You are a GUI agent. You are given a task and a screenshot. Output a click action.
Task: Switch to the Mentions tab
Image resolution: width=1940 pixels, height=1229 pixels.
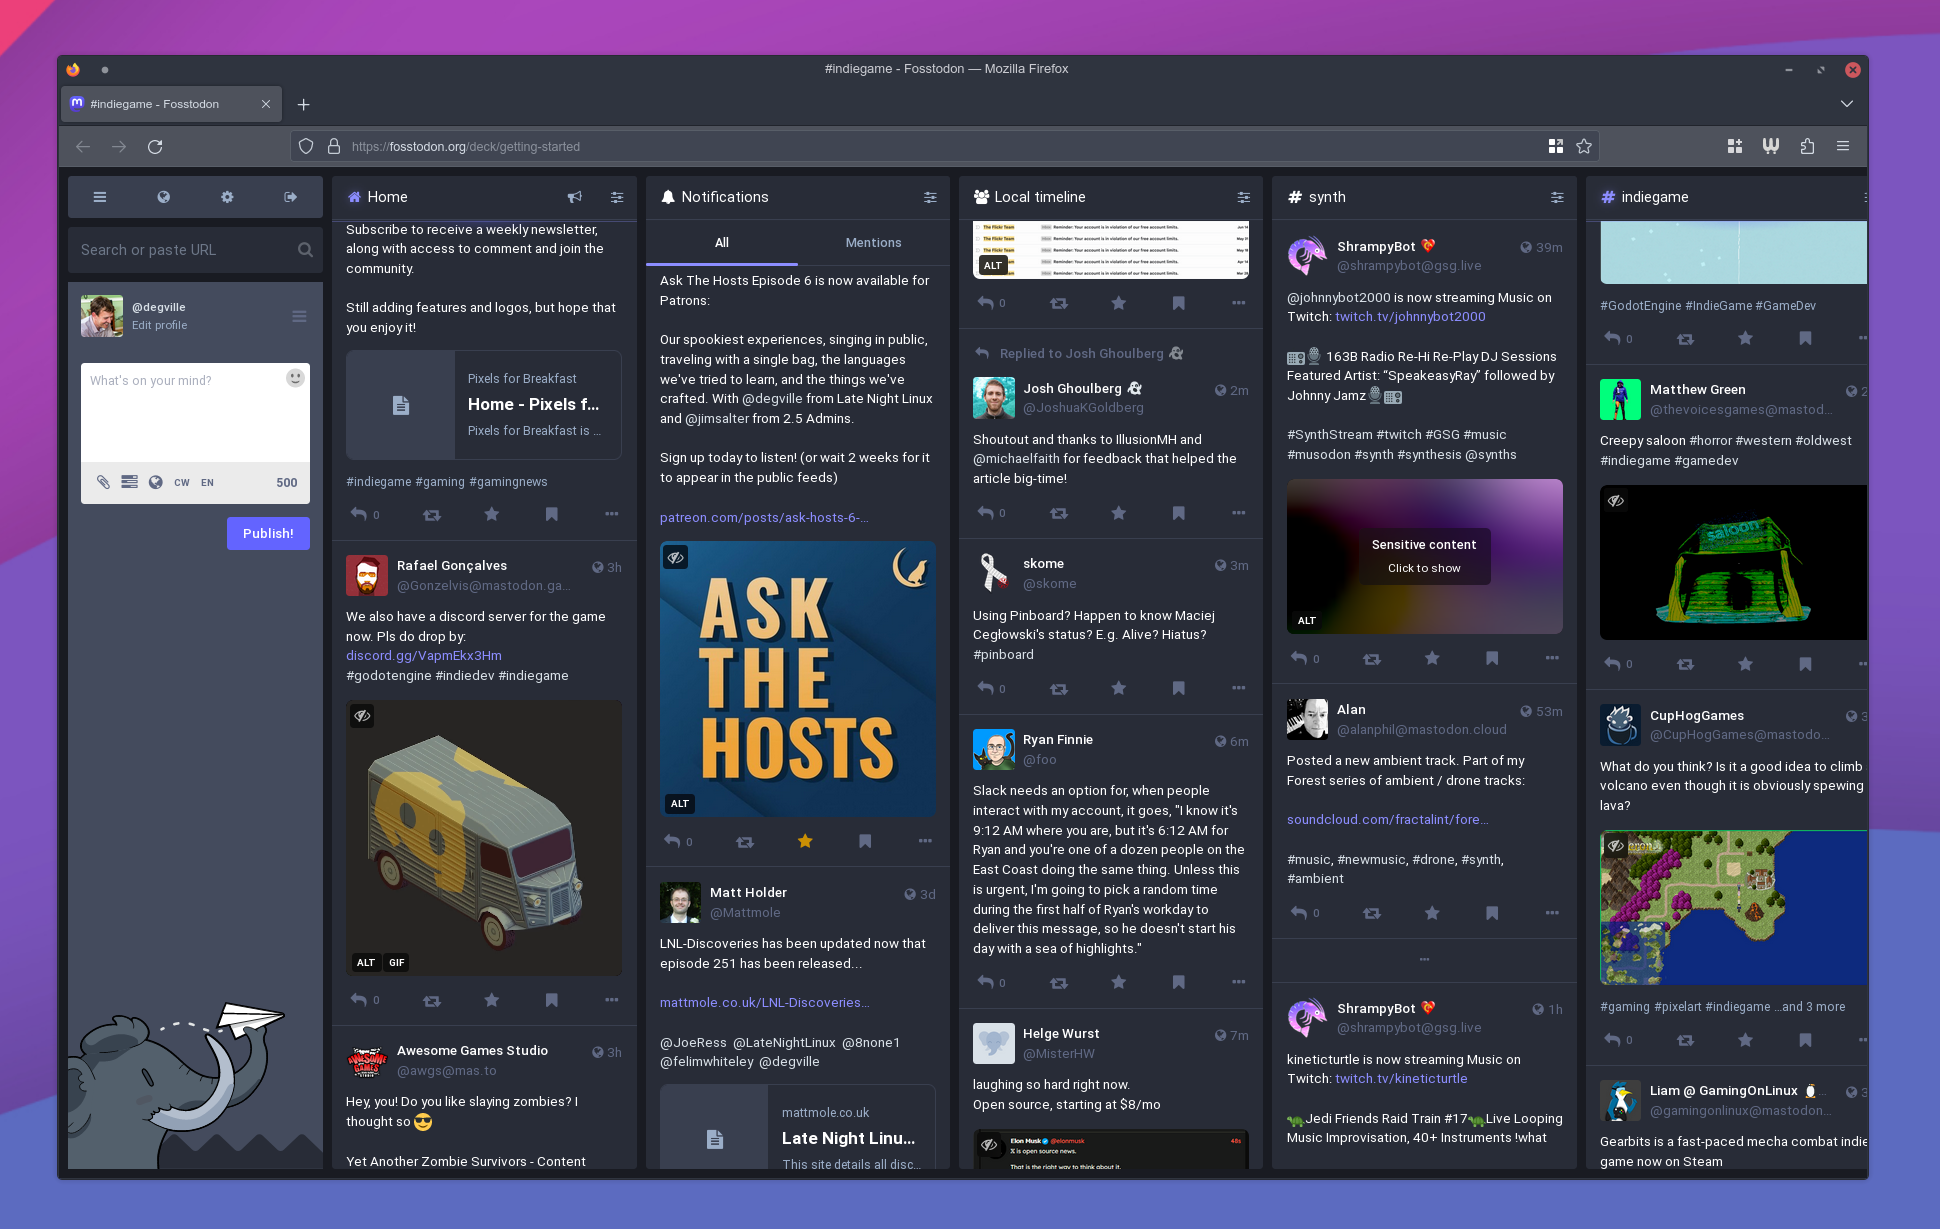tap(873, 243)
